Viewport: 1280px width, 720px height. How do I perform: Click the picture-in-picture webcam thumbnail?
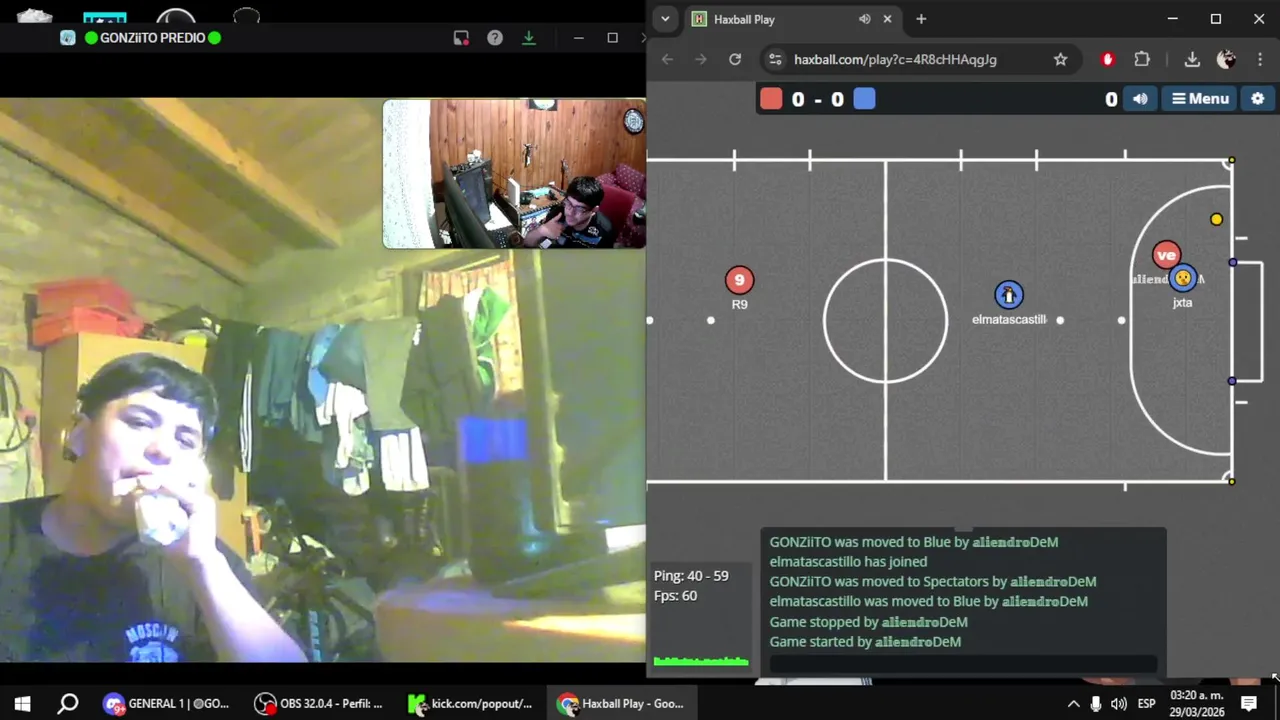click(514, 174)
